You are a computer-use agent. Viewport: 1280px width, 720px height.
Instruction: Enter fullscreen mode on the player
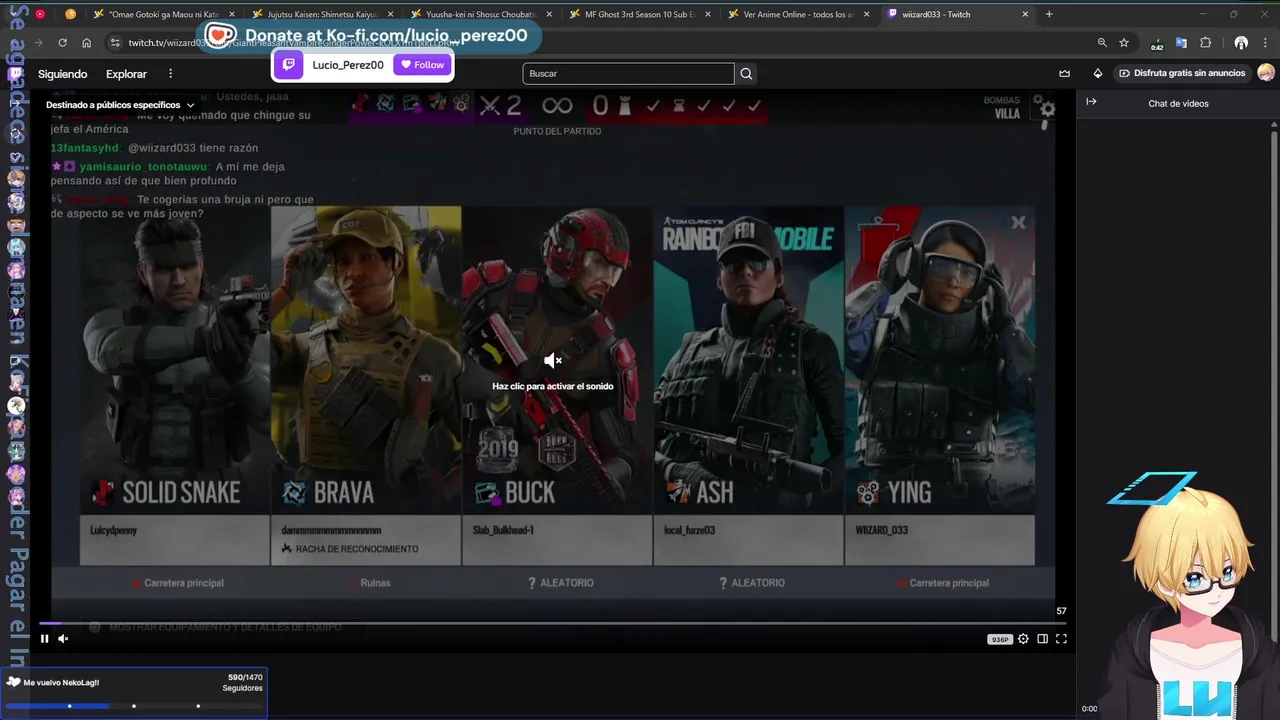pos(1061,639)
